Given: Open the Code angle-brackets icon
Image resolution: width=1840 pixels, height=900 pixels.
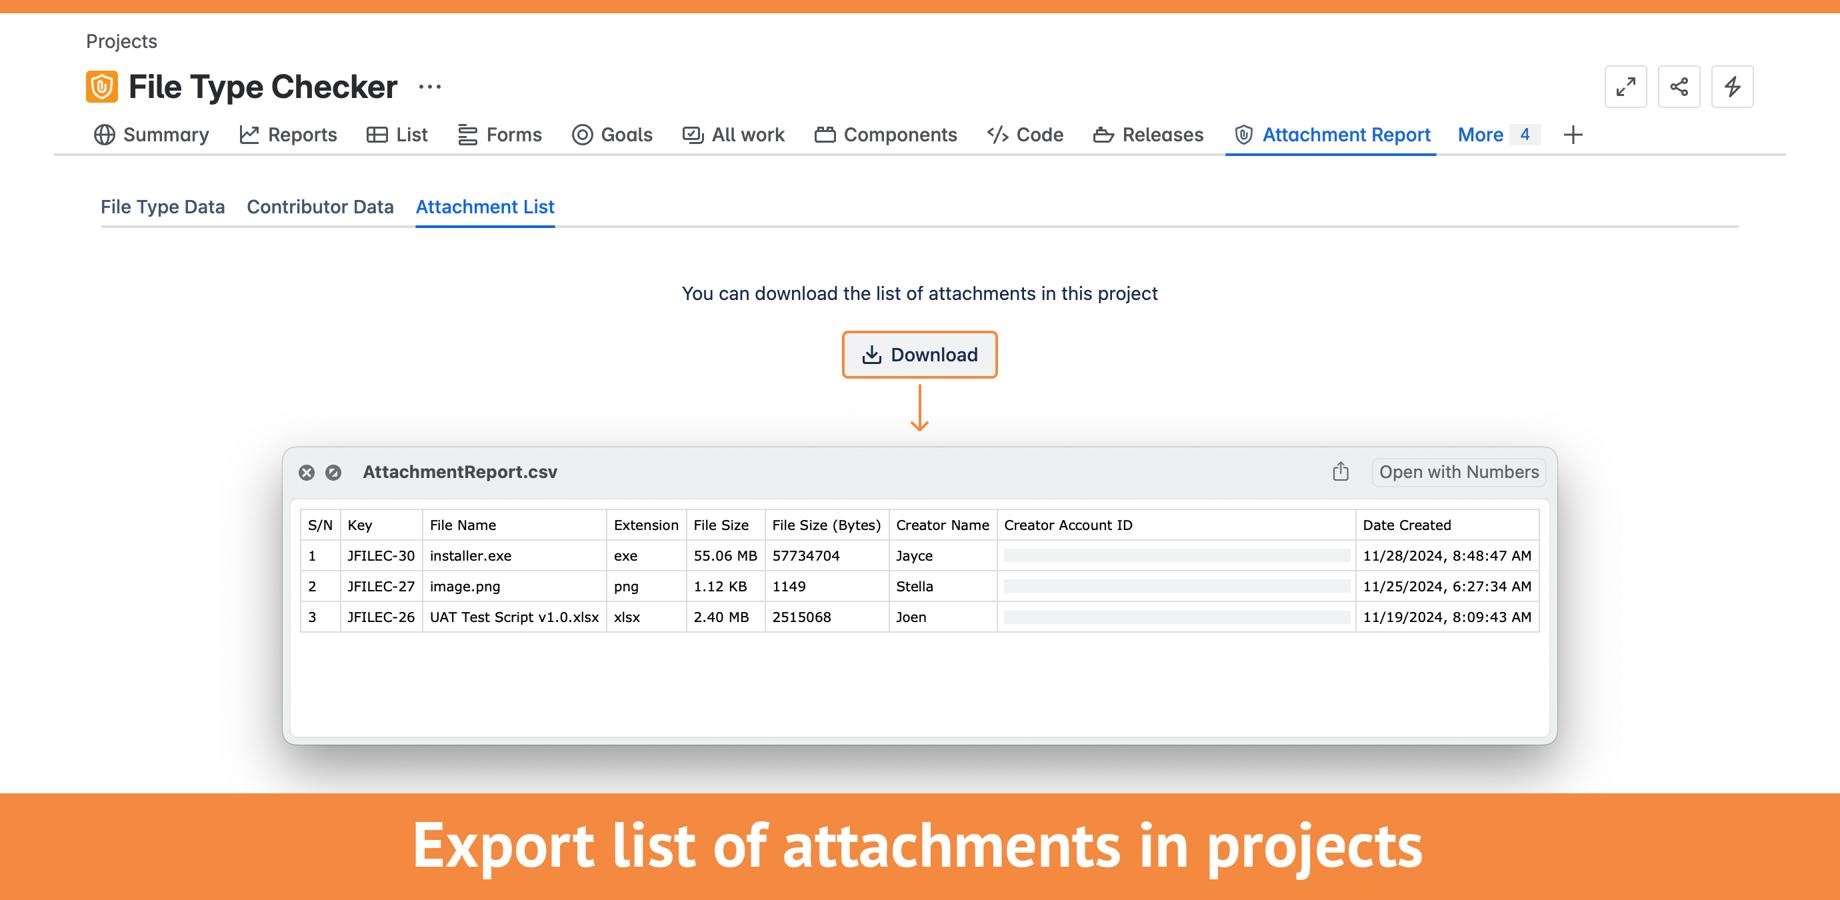Looking at the screenshot, I should 996,134.
